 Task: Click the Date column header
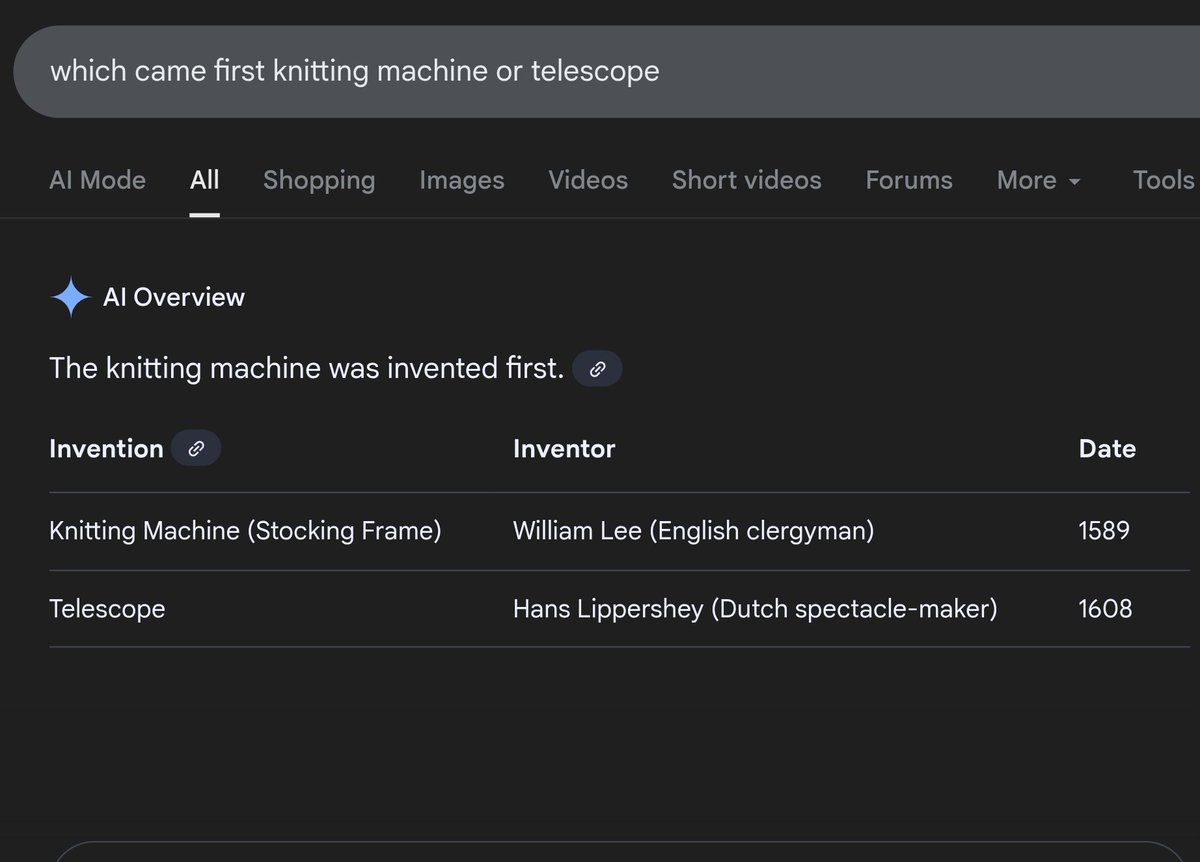point(1107,449)
